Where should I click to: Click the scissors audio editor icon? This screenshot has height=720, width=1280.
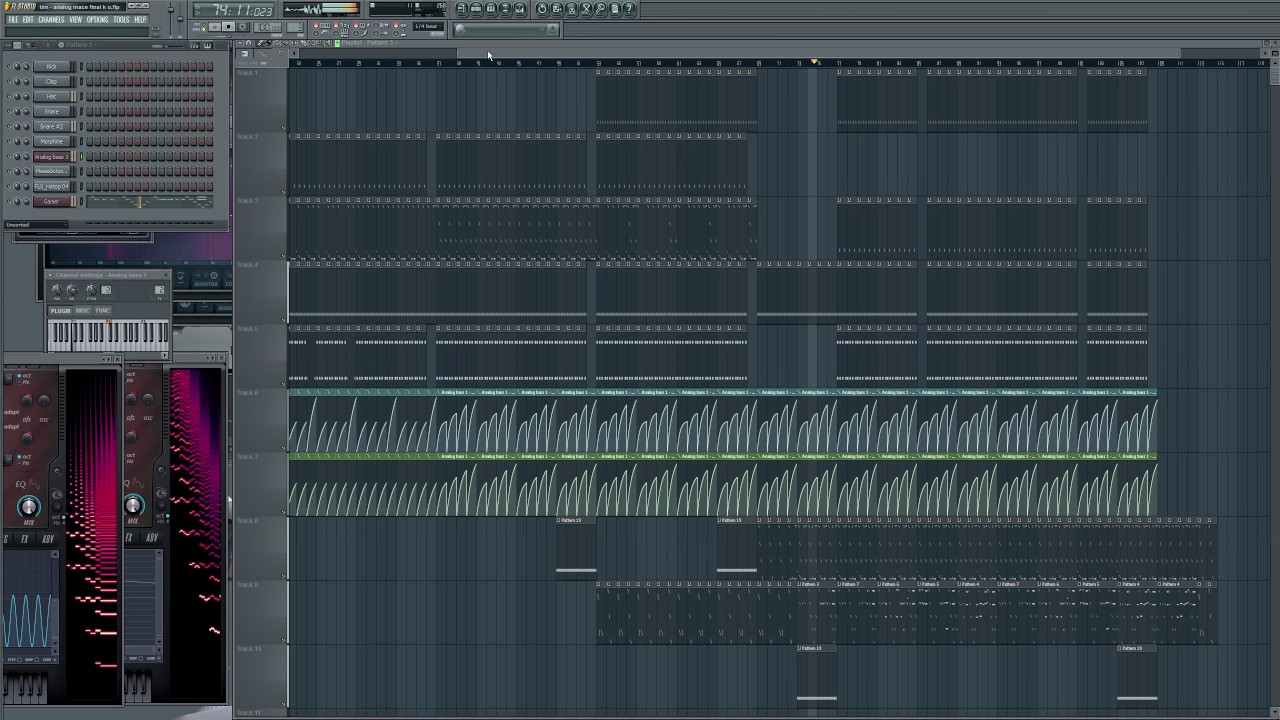(x=585, y=9)
